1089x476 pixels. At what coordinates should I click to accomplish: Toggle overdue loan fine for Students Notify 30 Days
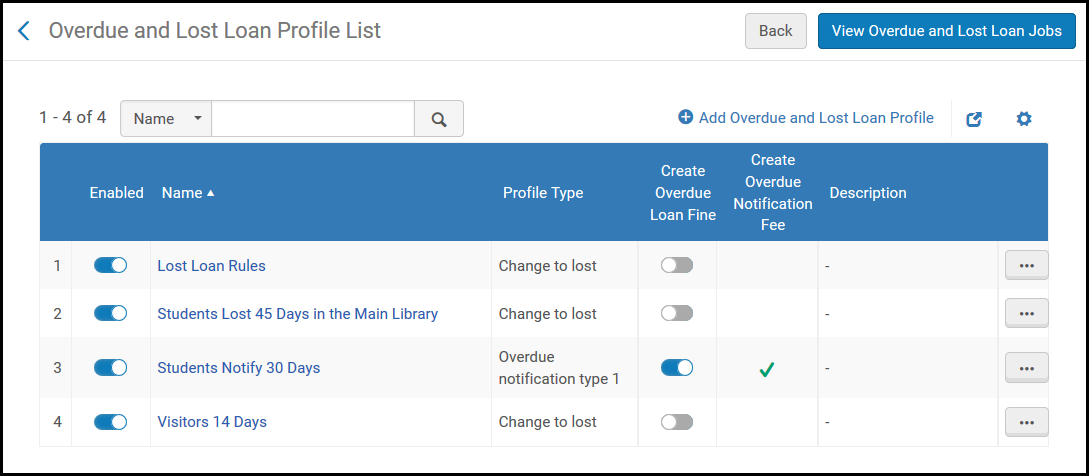tap(676, 367)
